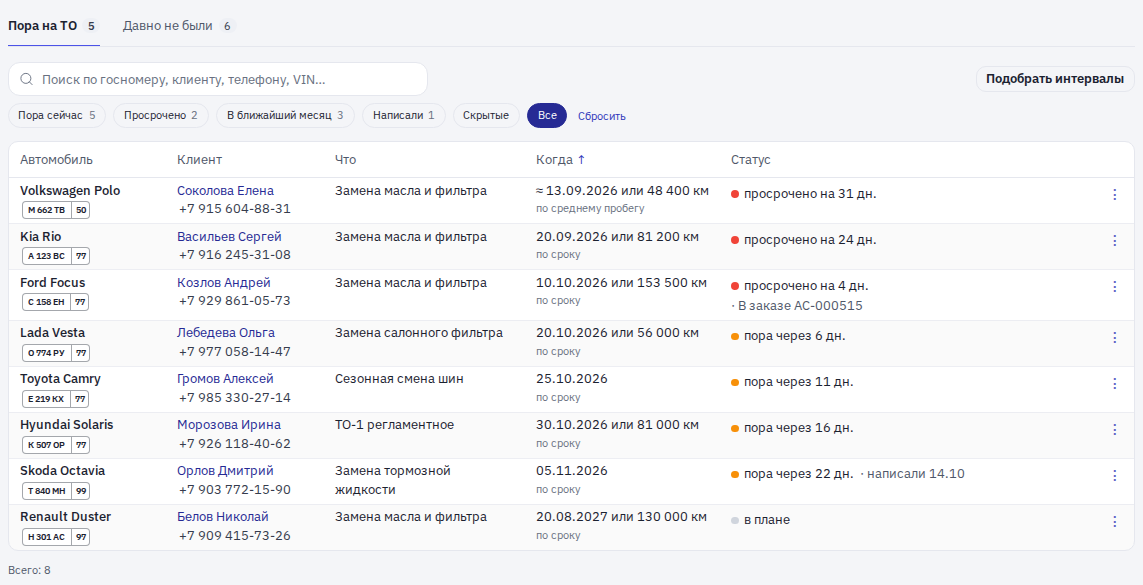Open row menu for Toyota Camry
Viewport: 1143px width, 585px height.
[1114, 383]
